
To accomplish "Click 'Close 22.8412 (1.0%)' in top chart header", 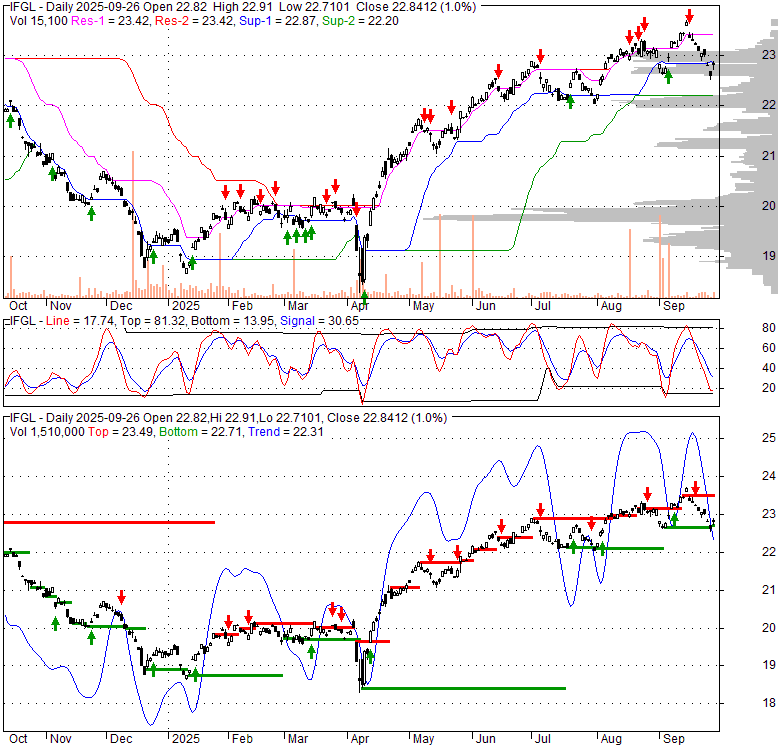I will (418, 7).
